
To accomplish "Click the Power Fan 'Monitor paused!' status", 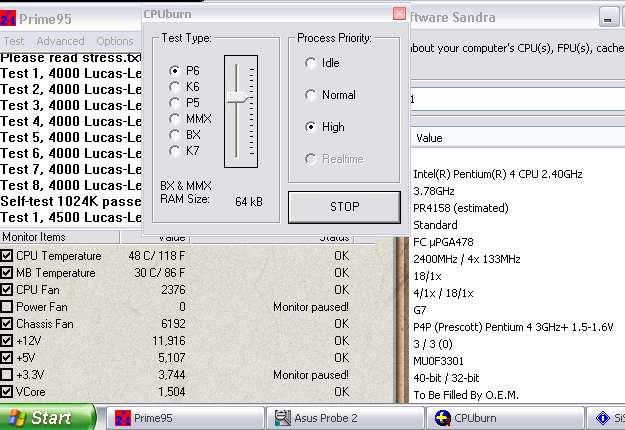I will pyautogui.click(x=311, y=307).
